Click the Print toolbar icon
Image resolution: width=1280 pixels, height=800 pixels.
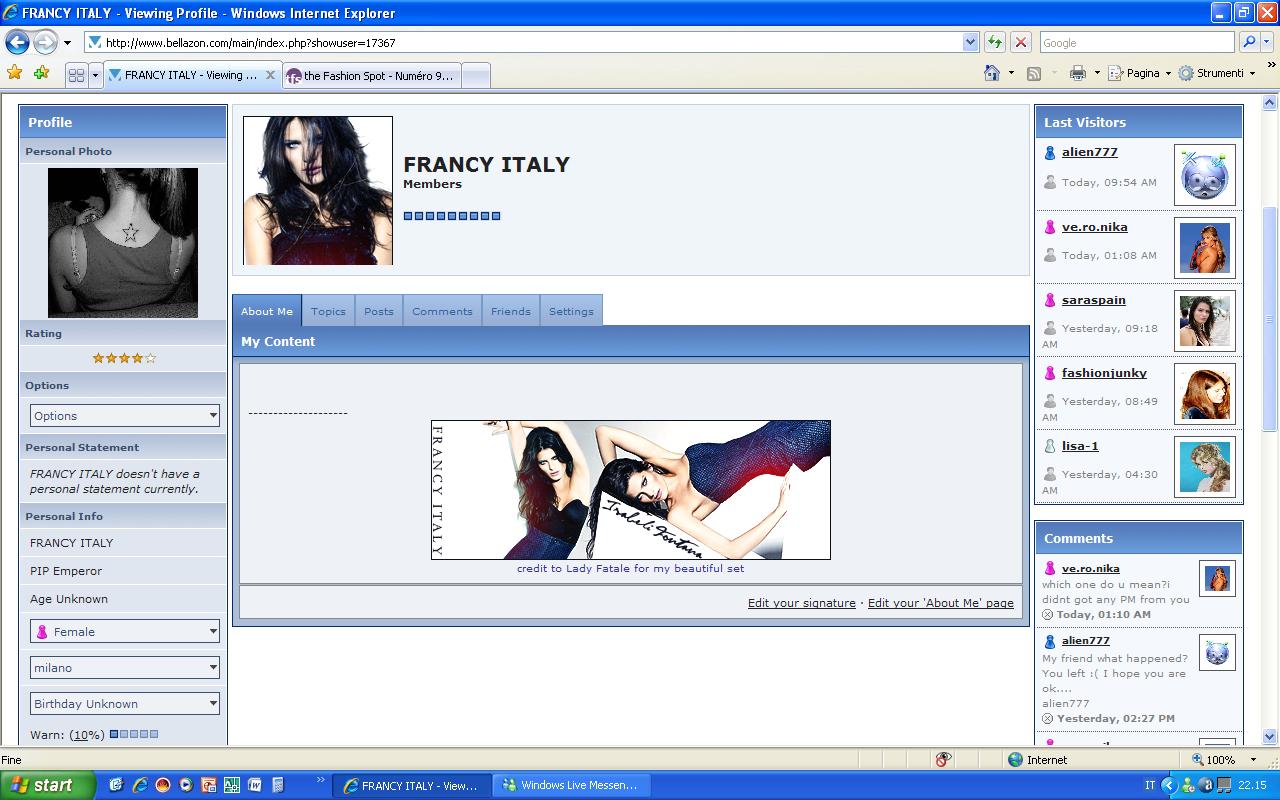point(1077,73)
